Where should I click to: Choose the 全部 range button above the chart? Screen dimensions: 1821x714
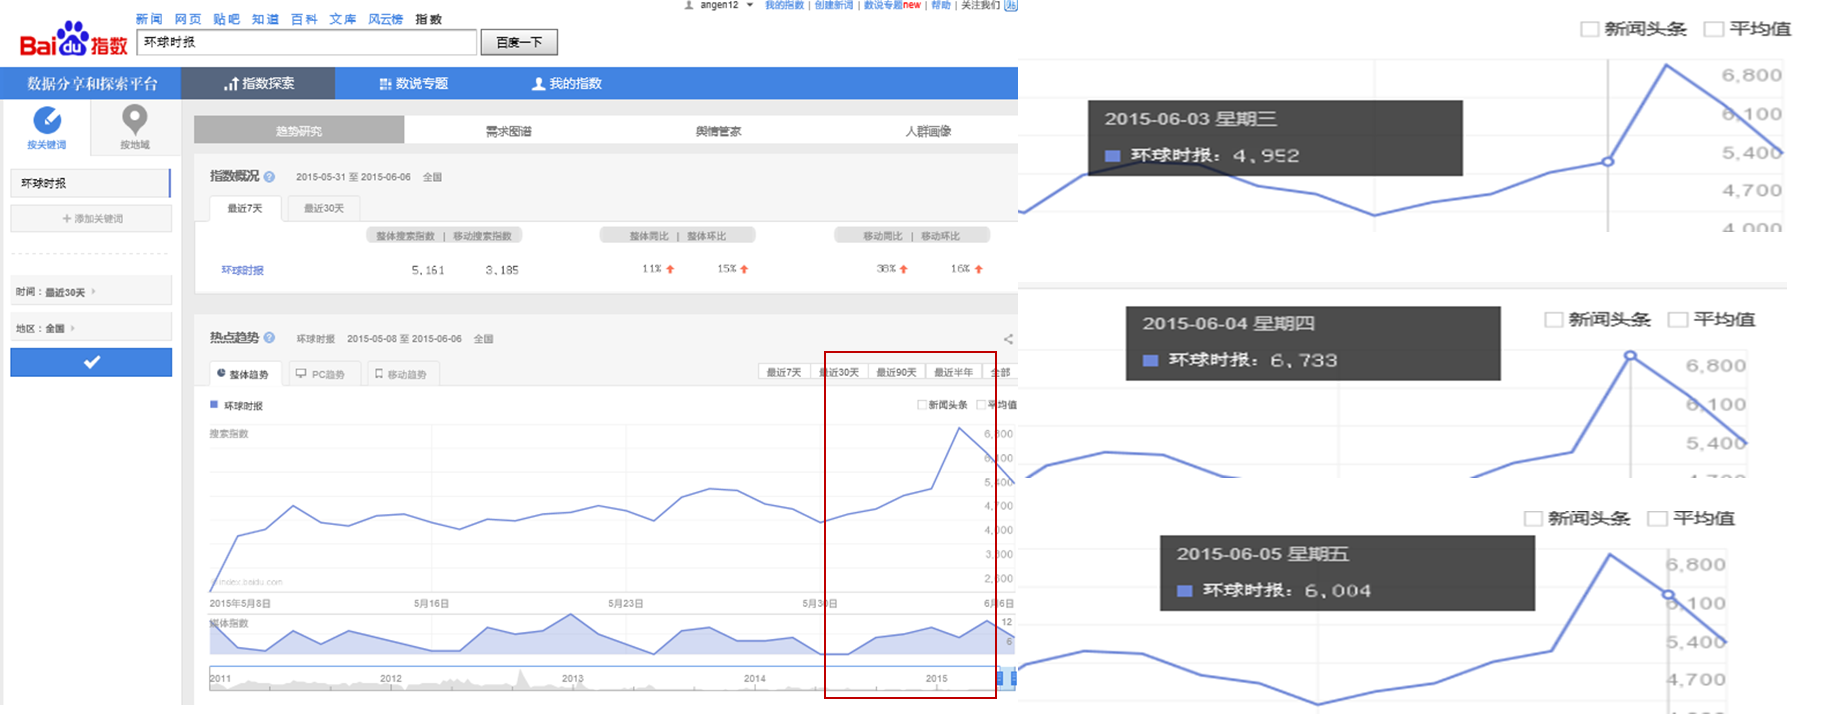1000,372
